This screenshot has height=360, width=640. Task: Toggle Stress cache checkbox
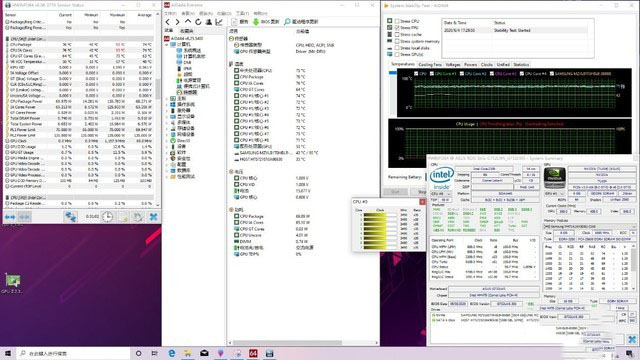click(x=397, y=34)
